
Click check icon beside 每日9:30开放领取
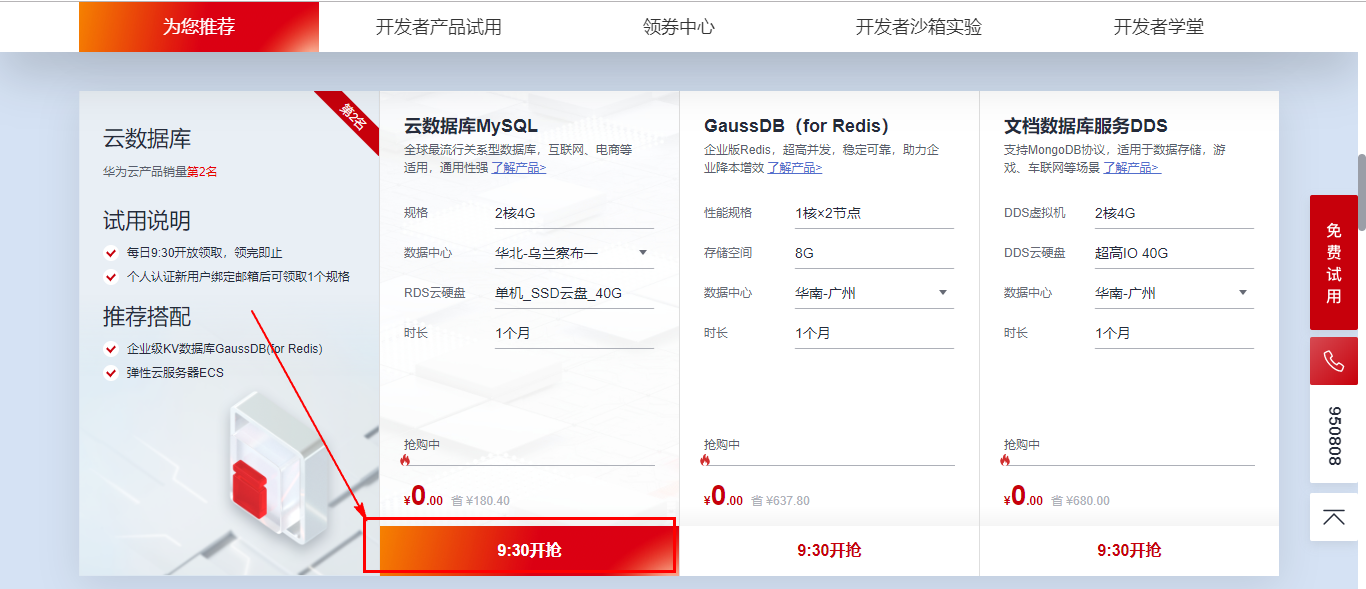click(111, 253)
